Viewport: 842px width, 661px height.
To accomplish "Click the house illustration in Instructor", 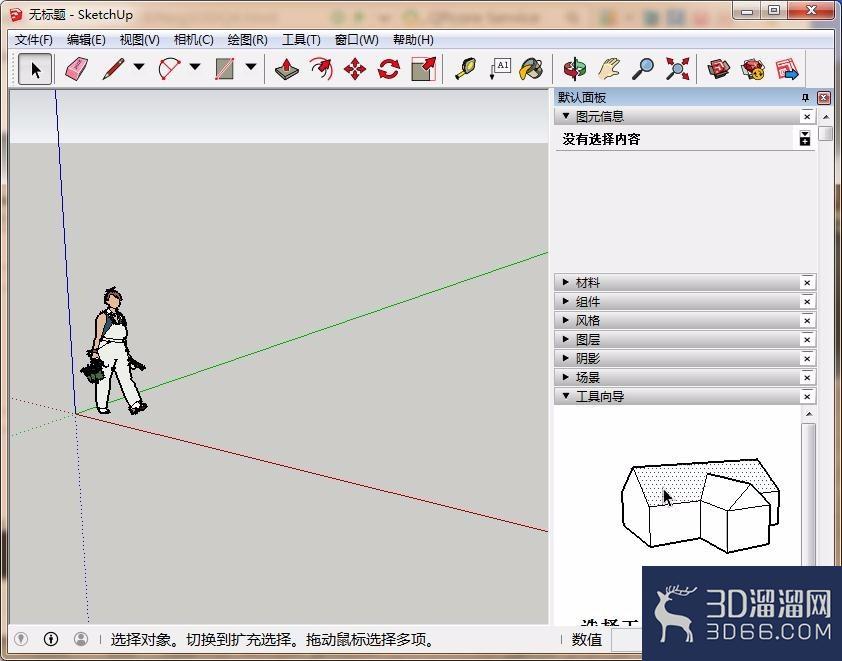I will (x=701, y=505).
